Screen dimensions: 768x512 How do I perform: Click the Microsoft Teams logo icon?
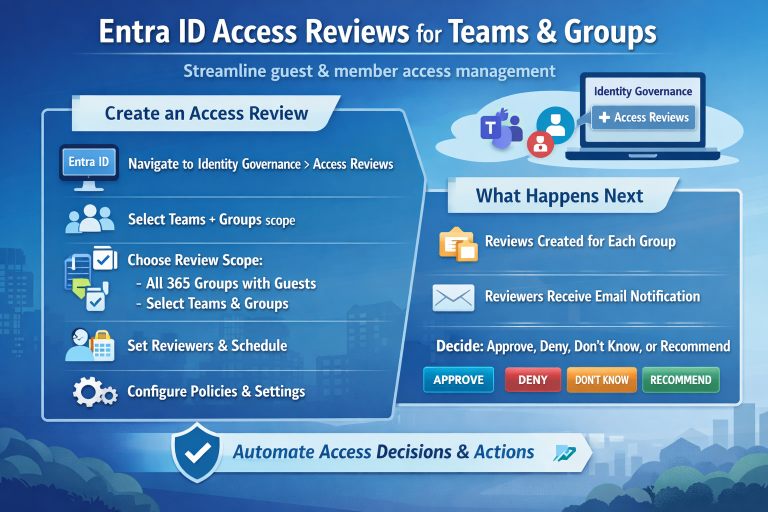[x=501, y=129]
